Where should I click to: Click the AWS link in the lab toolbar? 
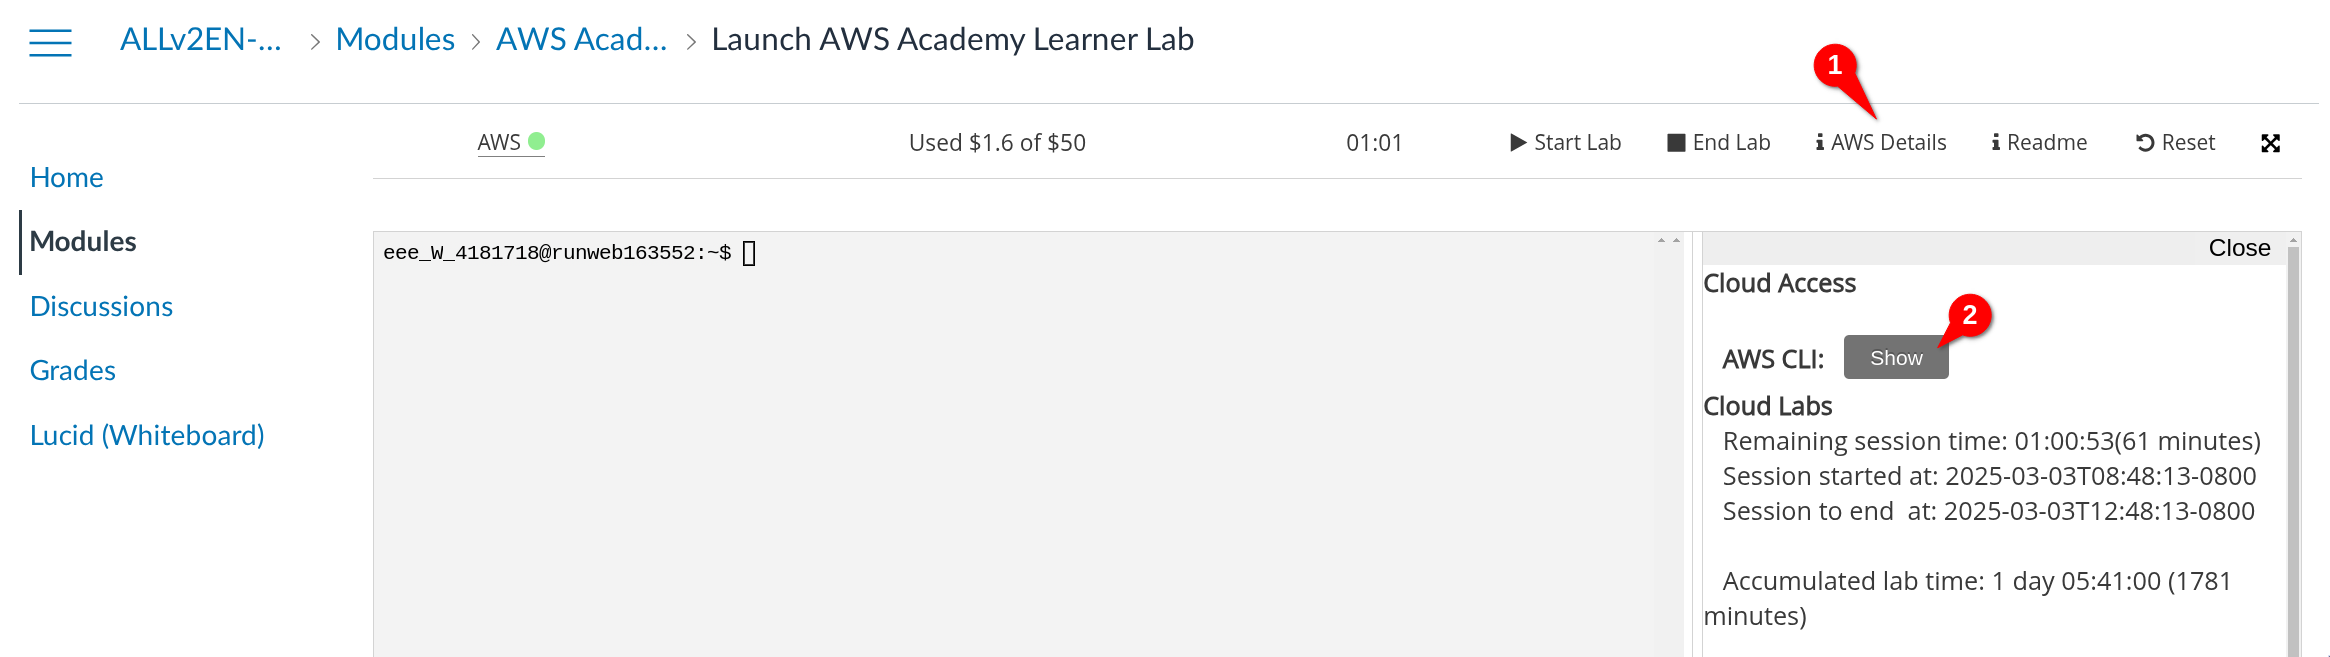coord(497,142)
